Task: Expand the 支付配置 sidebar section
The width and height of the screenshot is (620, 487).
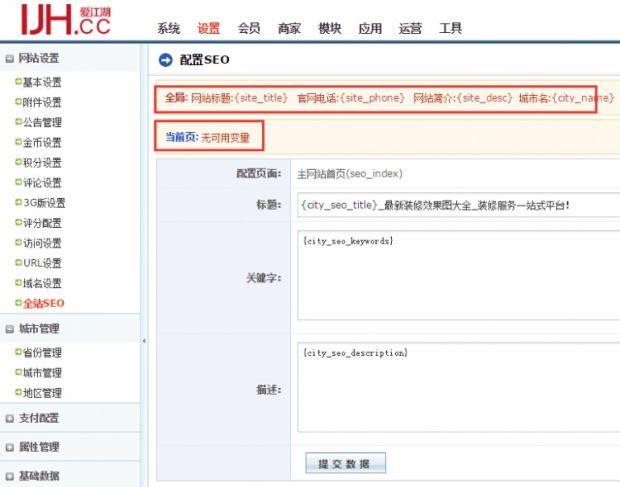Action: click(9, 418)
